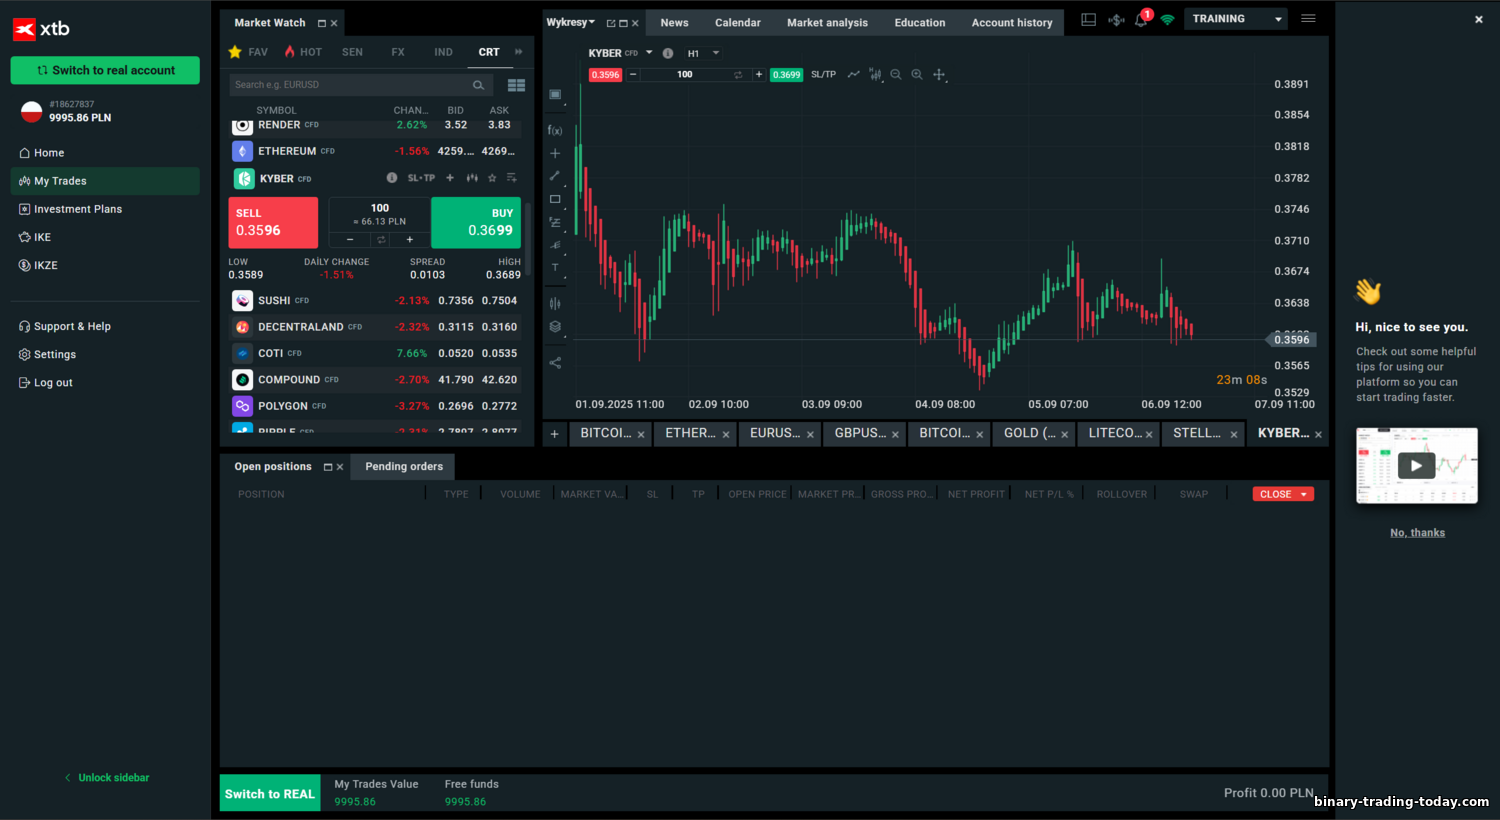Click the symbol search field
Screen dimensions: 1500x820
[350, 85]
